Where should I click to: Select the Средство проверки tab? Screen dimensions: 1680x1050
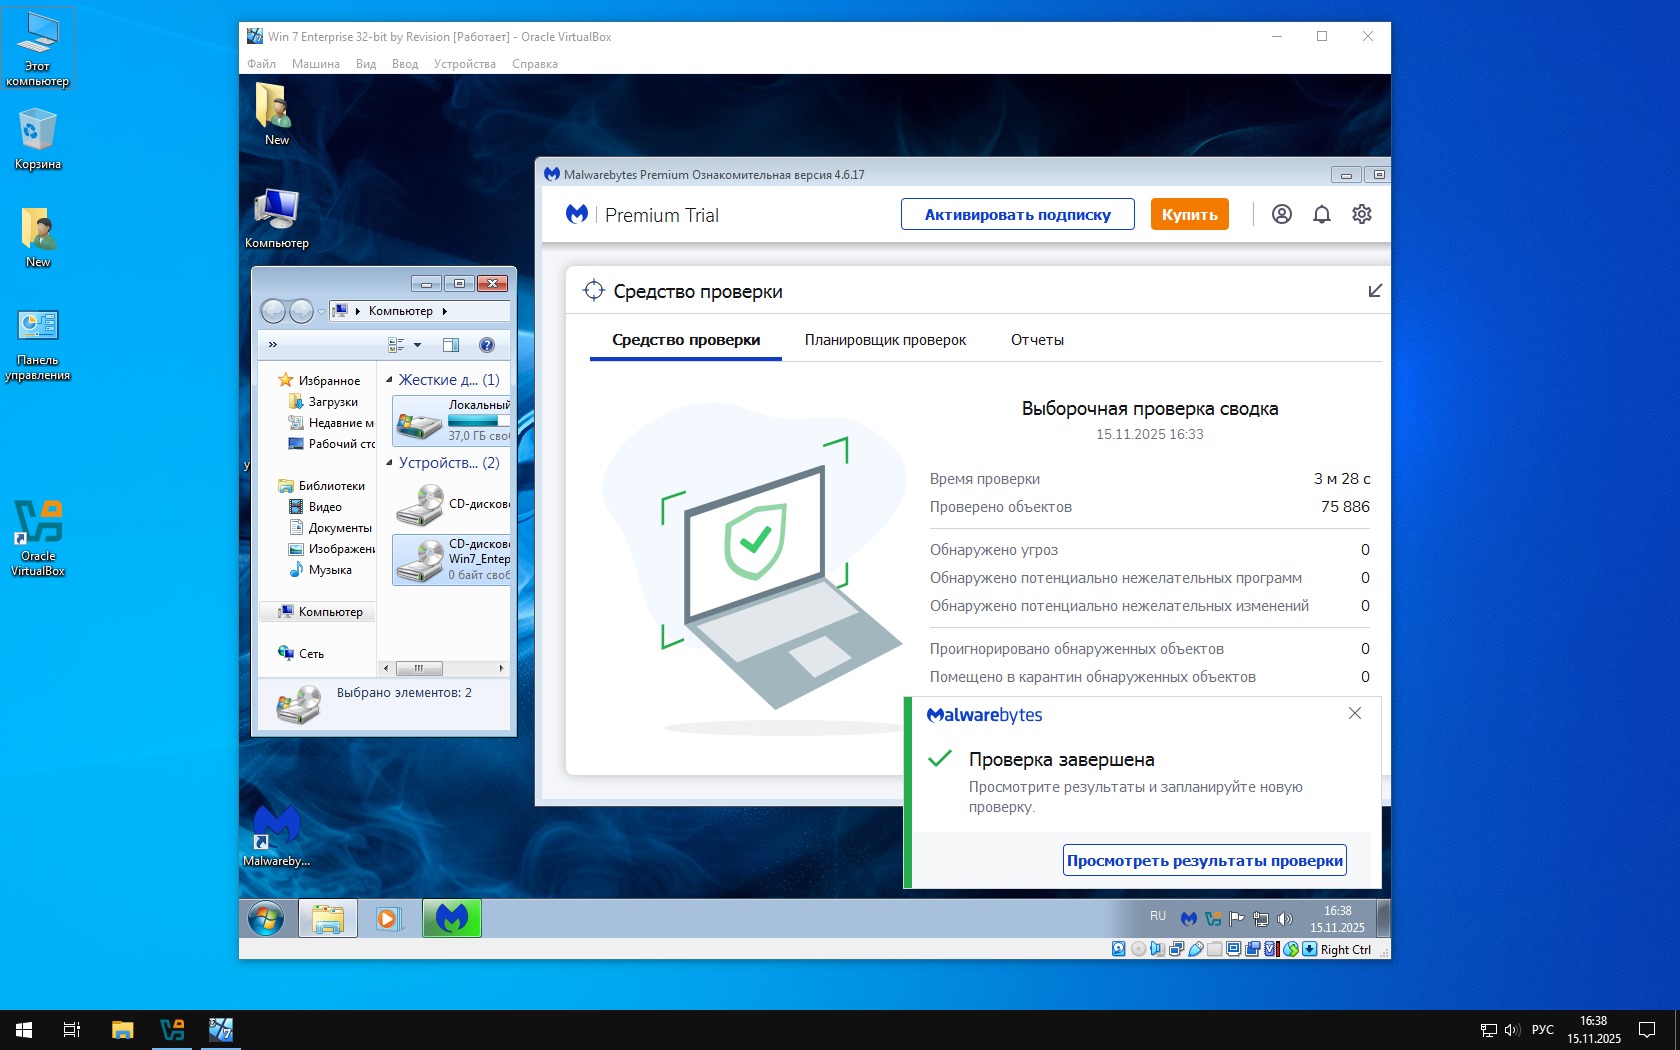click(x=686, y=340)
